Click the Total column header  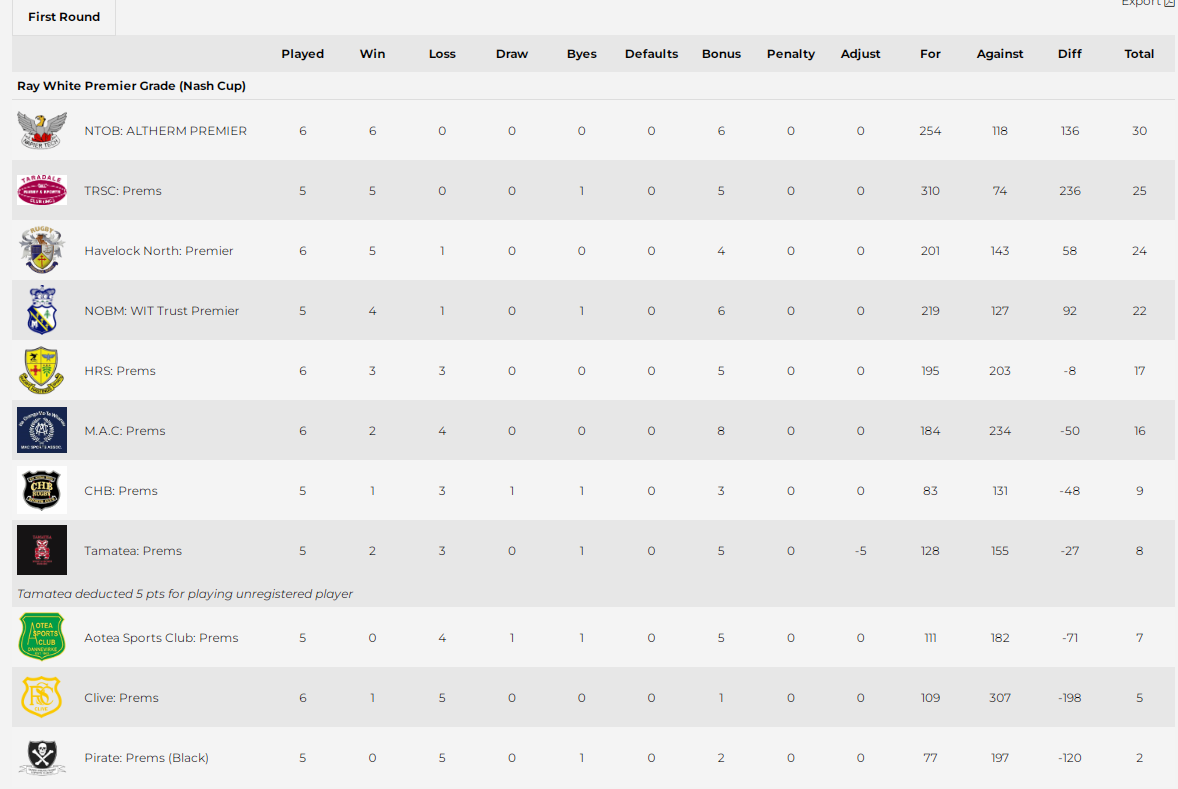click(1139, 54)
